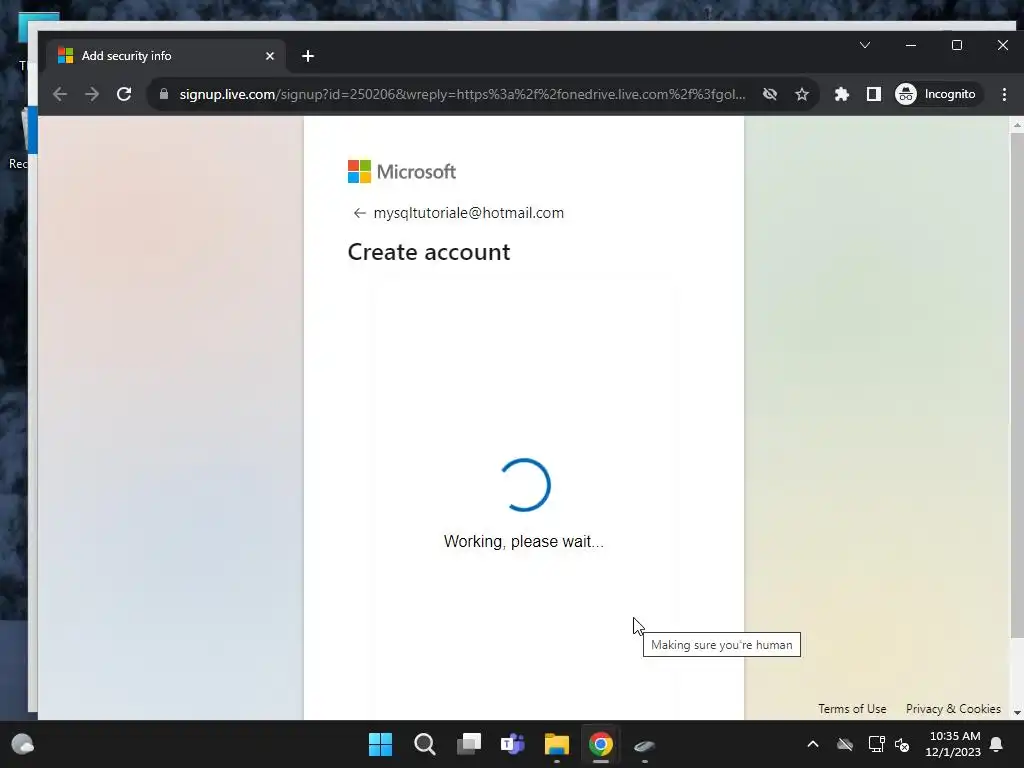Click the browser back arrow button

[x=60, y=94]
